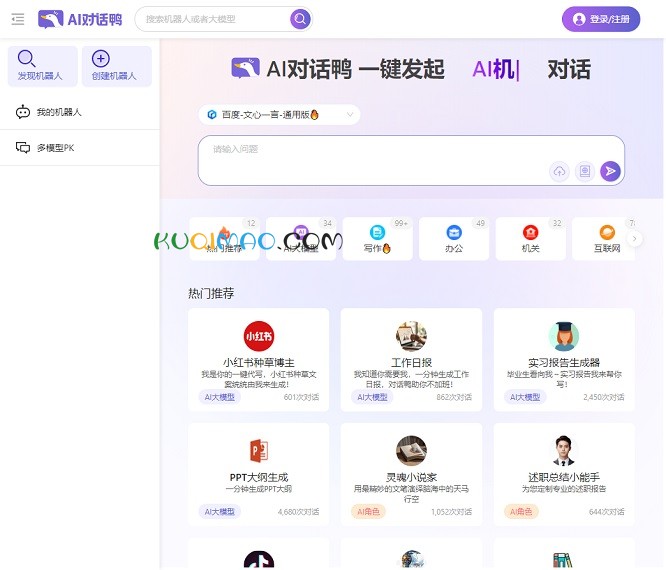The height and width of the screenshot is (570, 666).
Task: Click the 述职总结小能手 man avatar
Action: click(x=564, y=451)
